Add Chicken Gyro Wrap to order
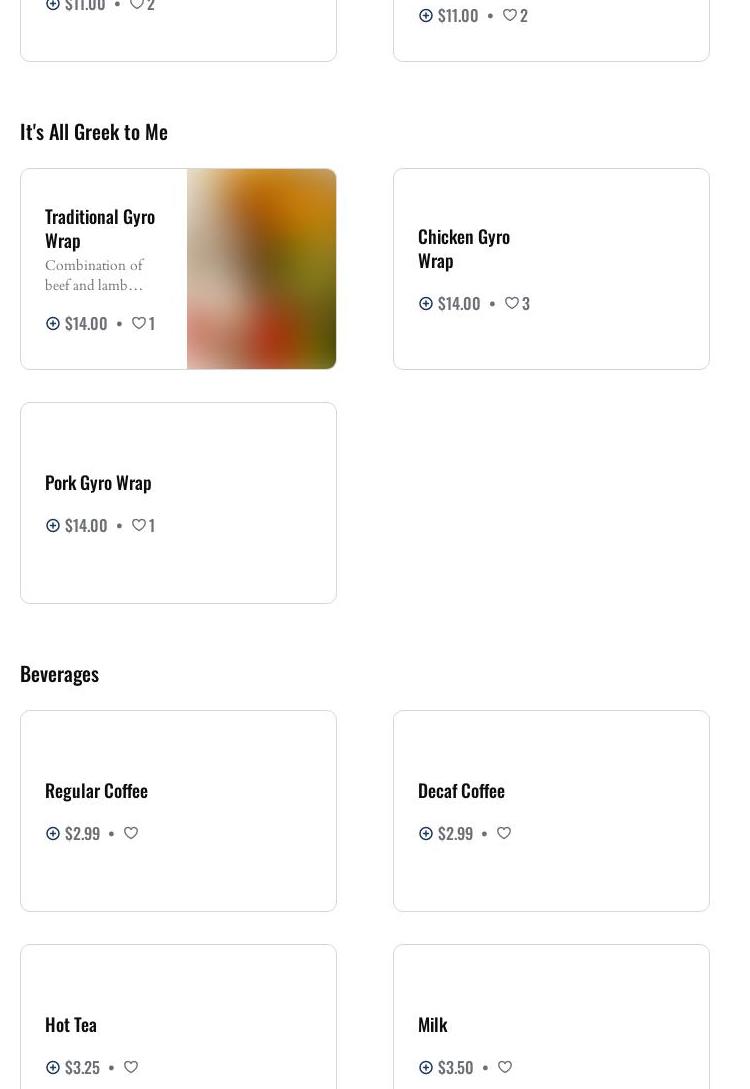Image resolution: width=750 pixels, height=1089 pixels. (x=426, y=303)
